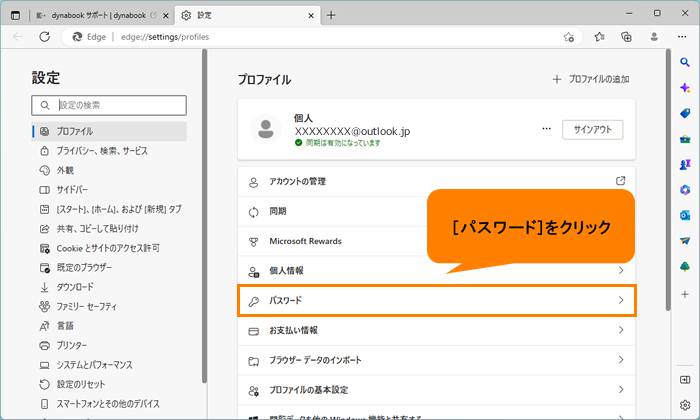Screen dimensions: 700x420
Task: Open [スタート]、[ホーム]、および [新規] タブ settings
Action: [109, 209]
